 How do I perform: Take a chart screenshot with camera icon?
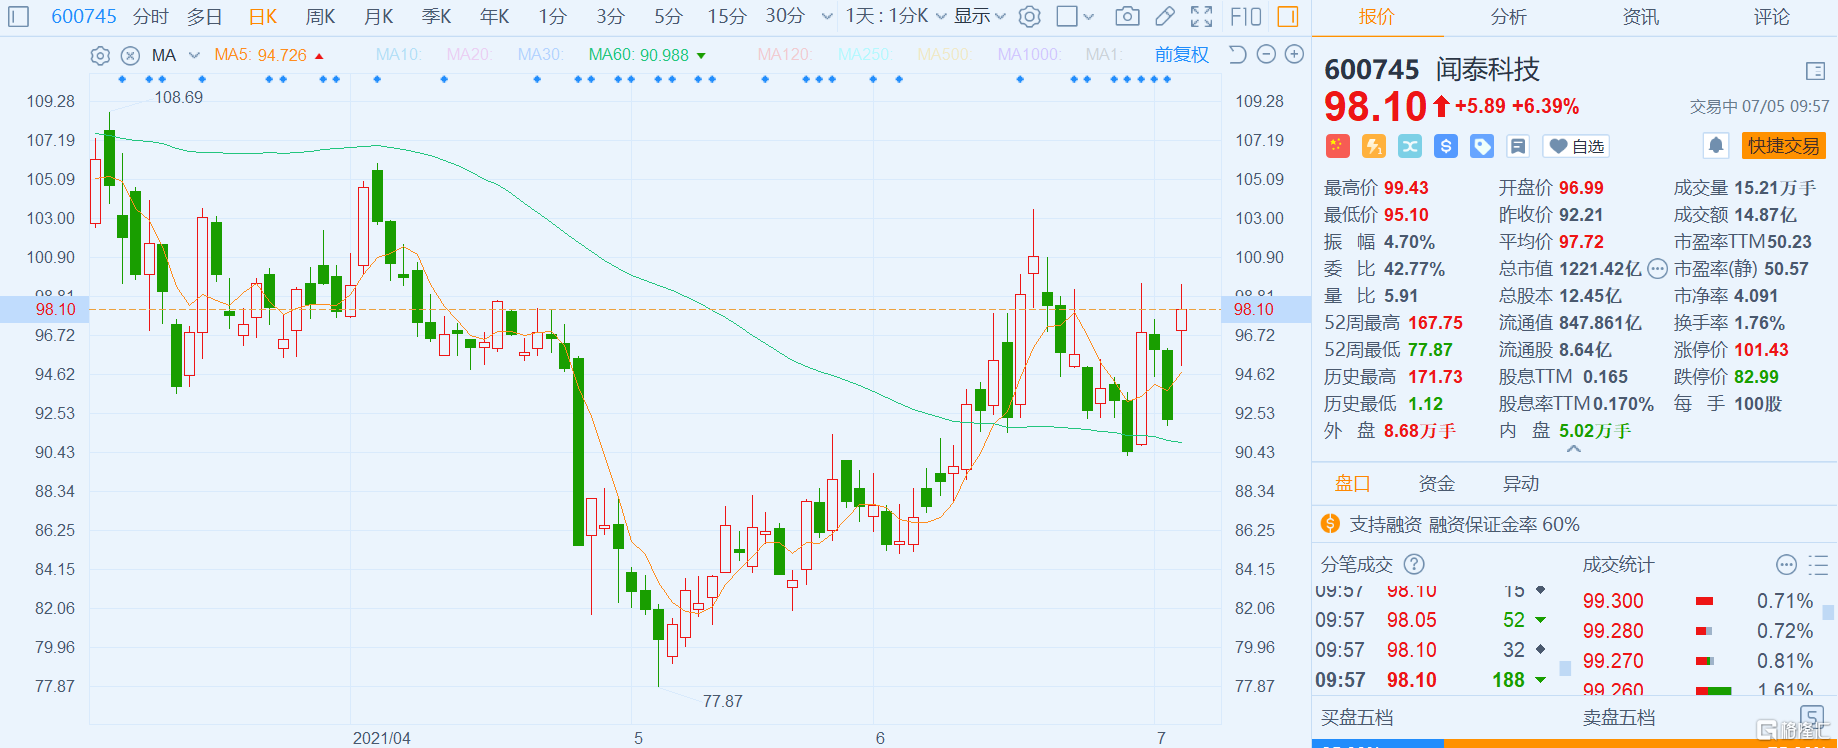1127,17
